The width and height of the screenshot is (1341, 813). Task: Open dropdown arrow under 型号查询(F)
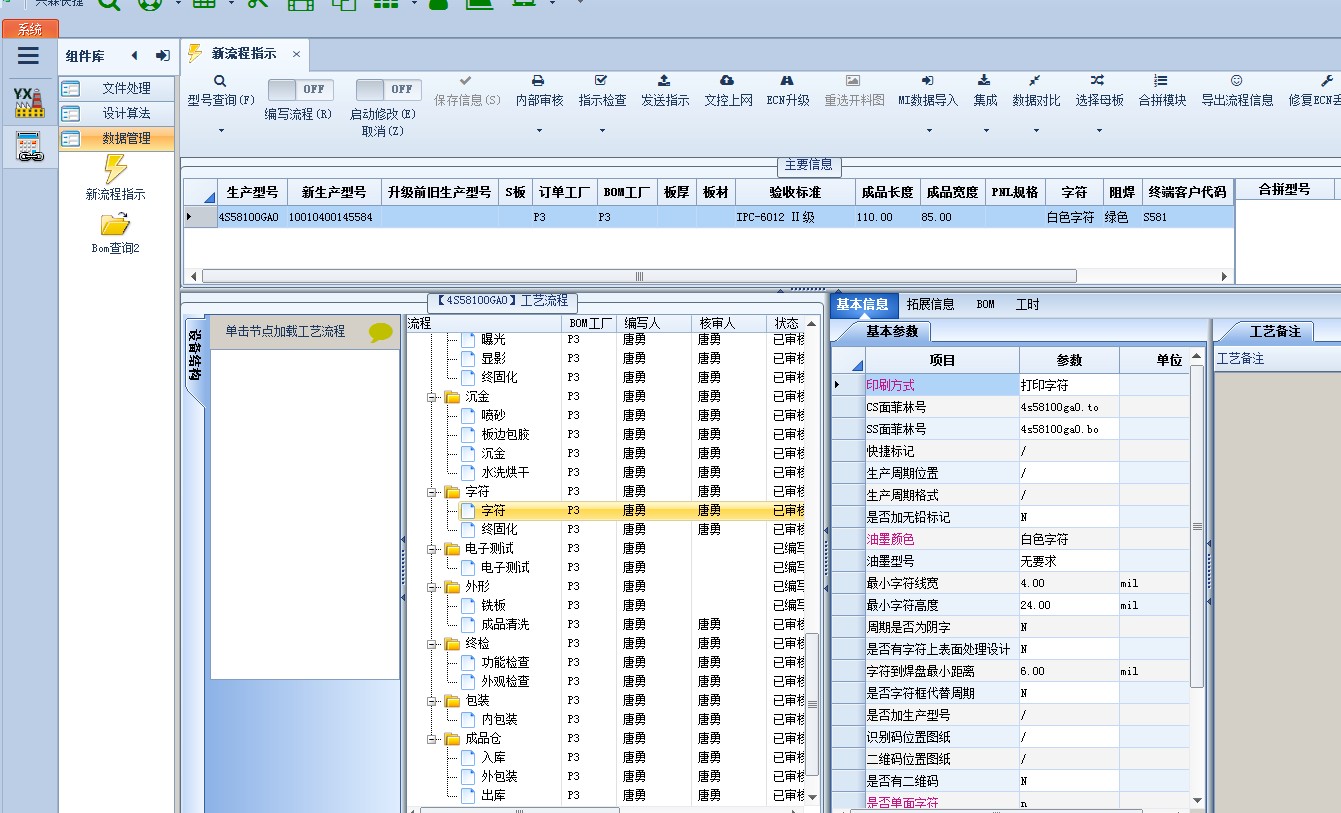[x=220, y=130]
